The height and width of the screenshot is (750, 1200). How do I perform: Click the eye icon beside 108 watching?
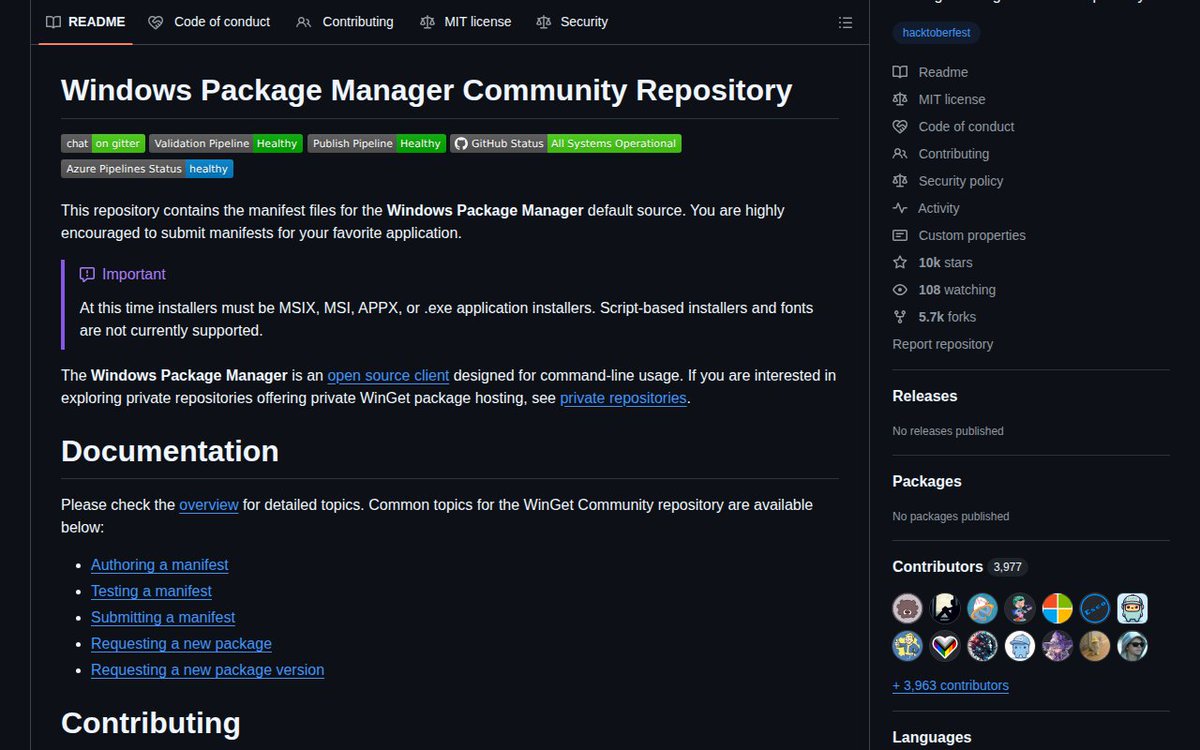[x=901, y=289]
